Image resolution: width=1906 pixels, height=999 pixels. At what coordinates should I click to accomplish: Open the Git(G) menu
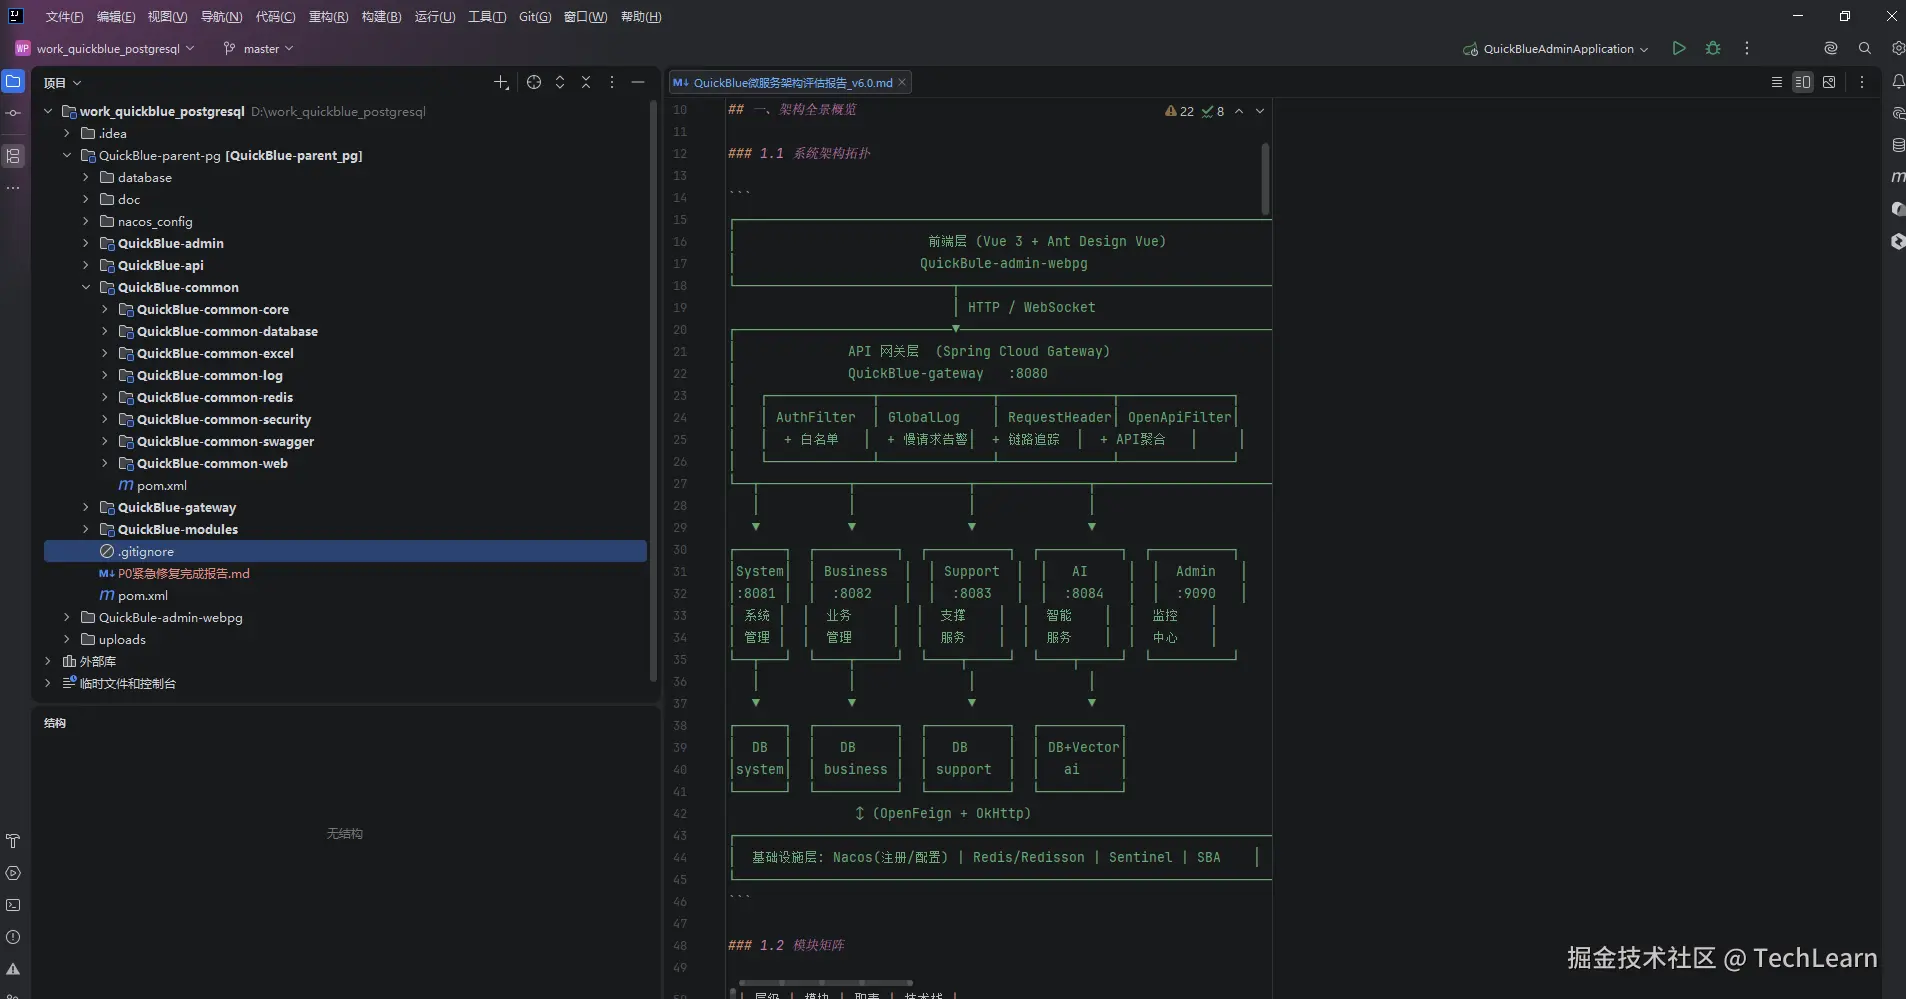click(535, 16)
